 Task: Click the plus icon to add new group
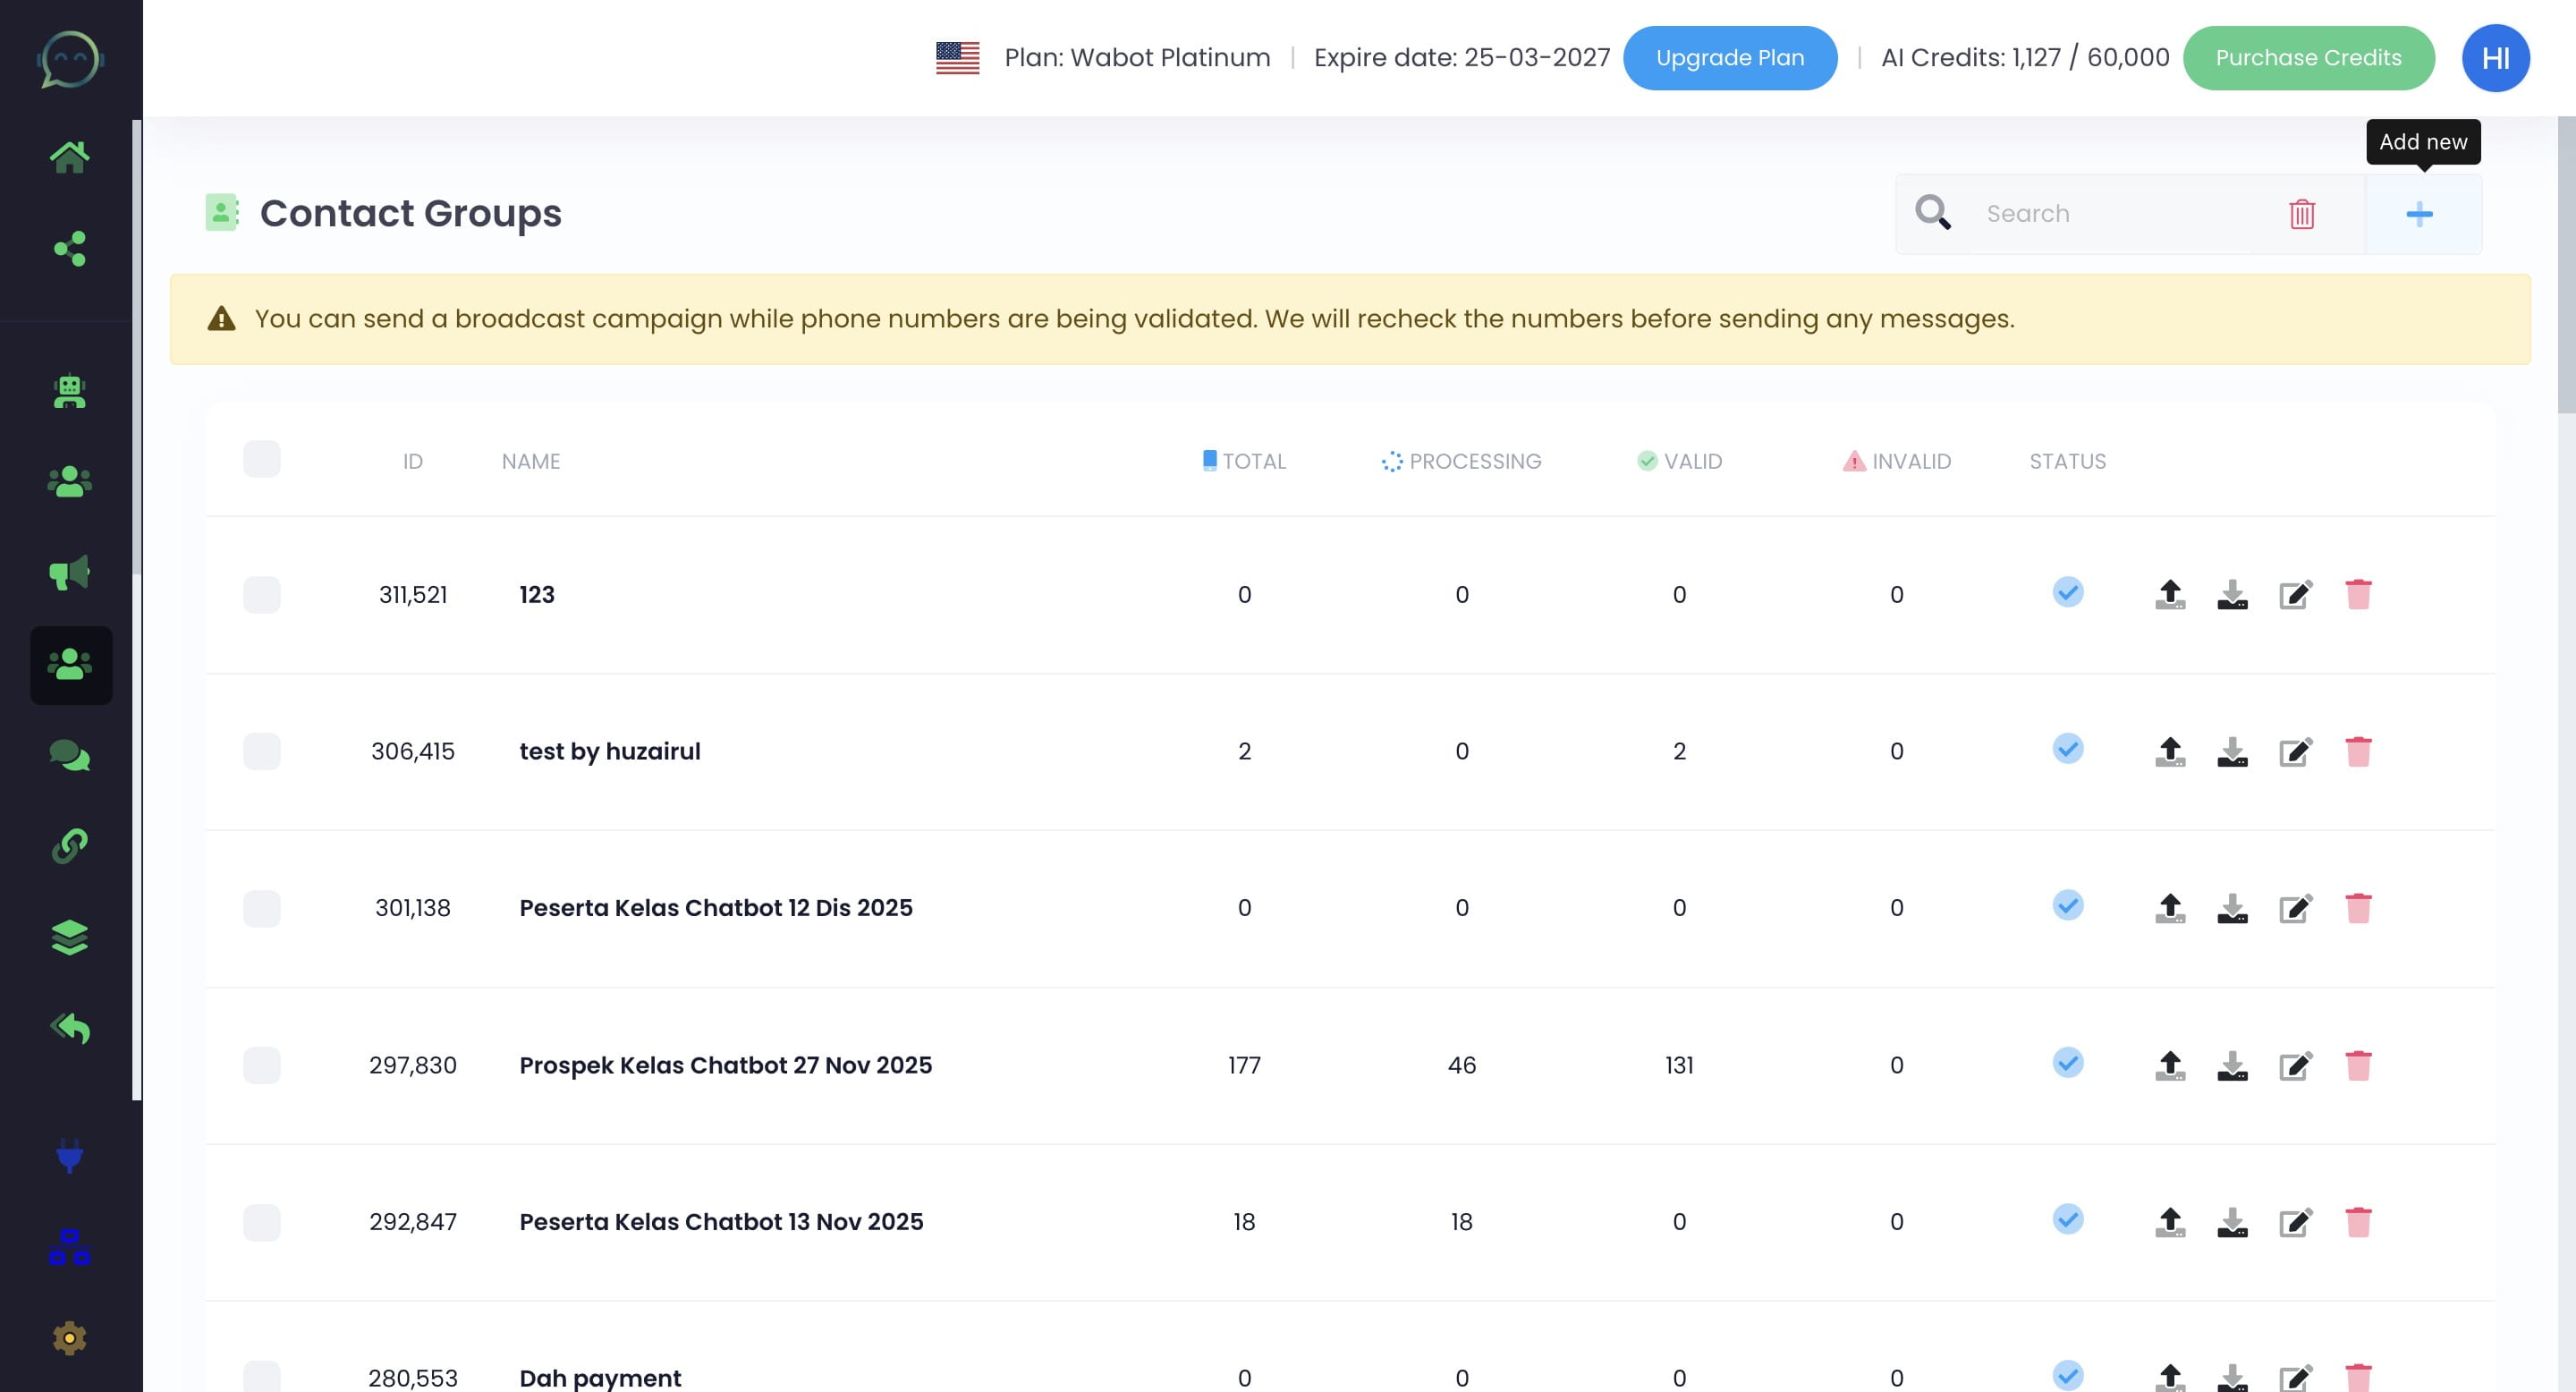click(2418, 214)
